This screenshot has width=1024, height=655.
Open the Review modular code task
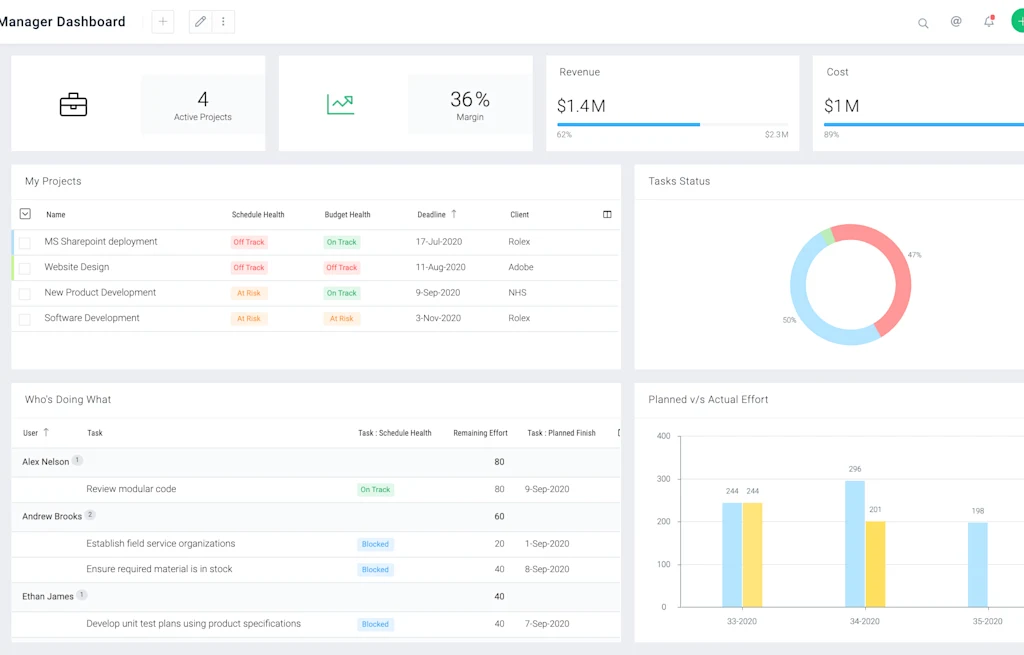point(131,488)
